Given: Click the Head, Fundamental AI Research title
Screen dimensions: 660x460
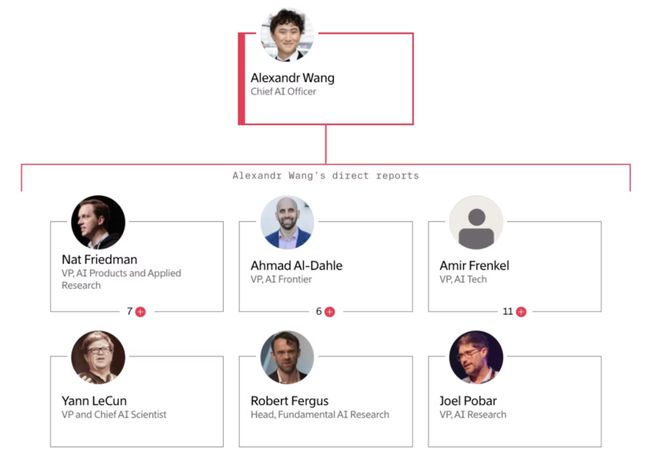Looking at the screenshot, I should (x=320, y=415).
